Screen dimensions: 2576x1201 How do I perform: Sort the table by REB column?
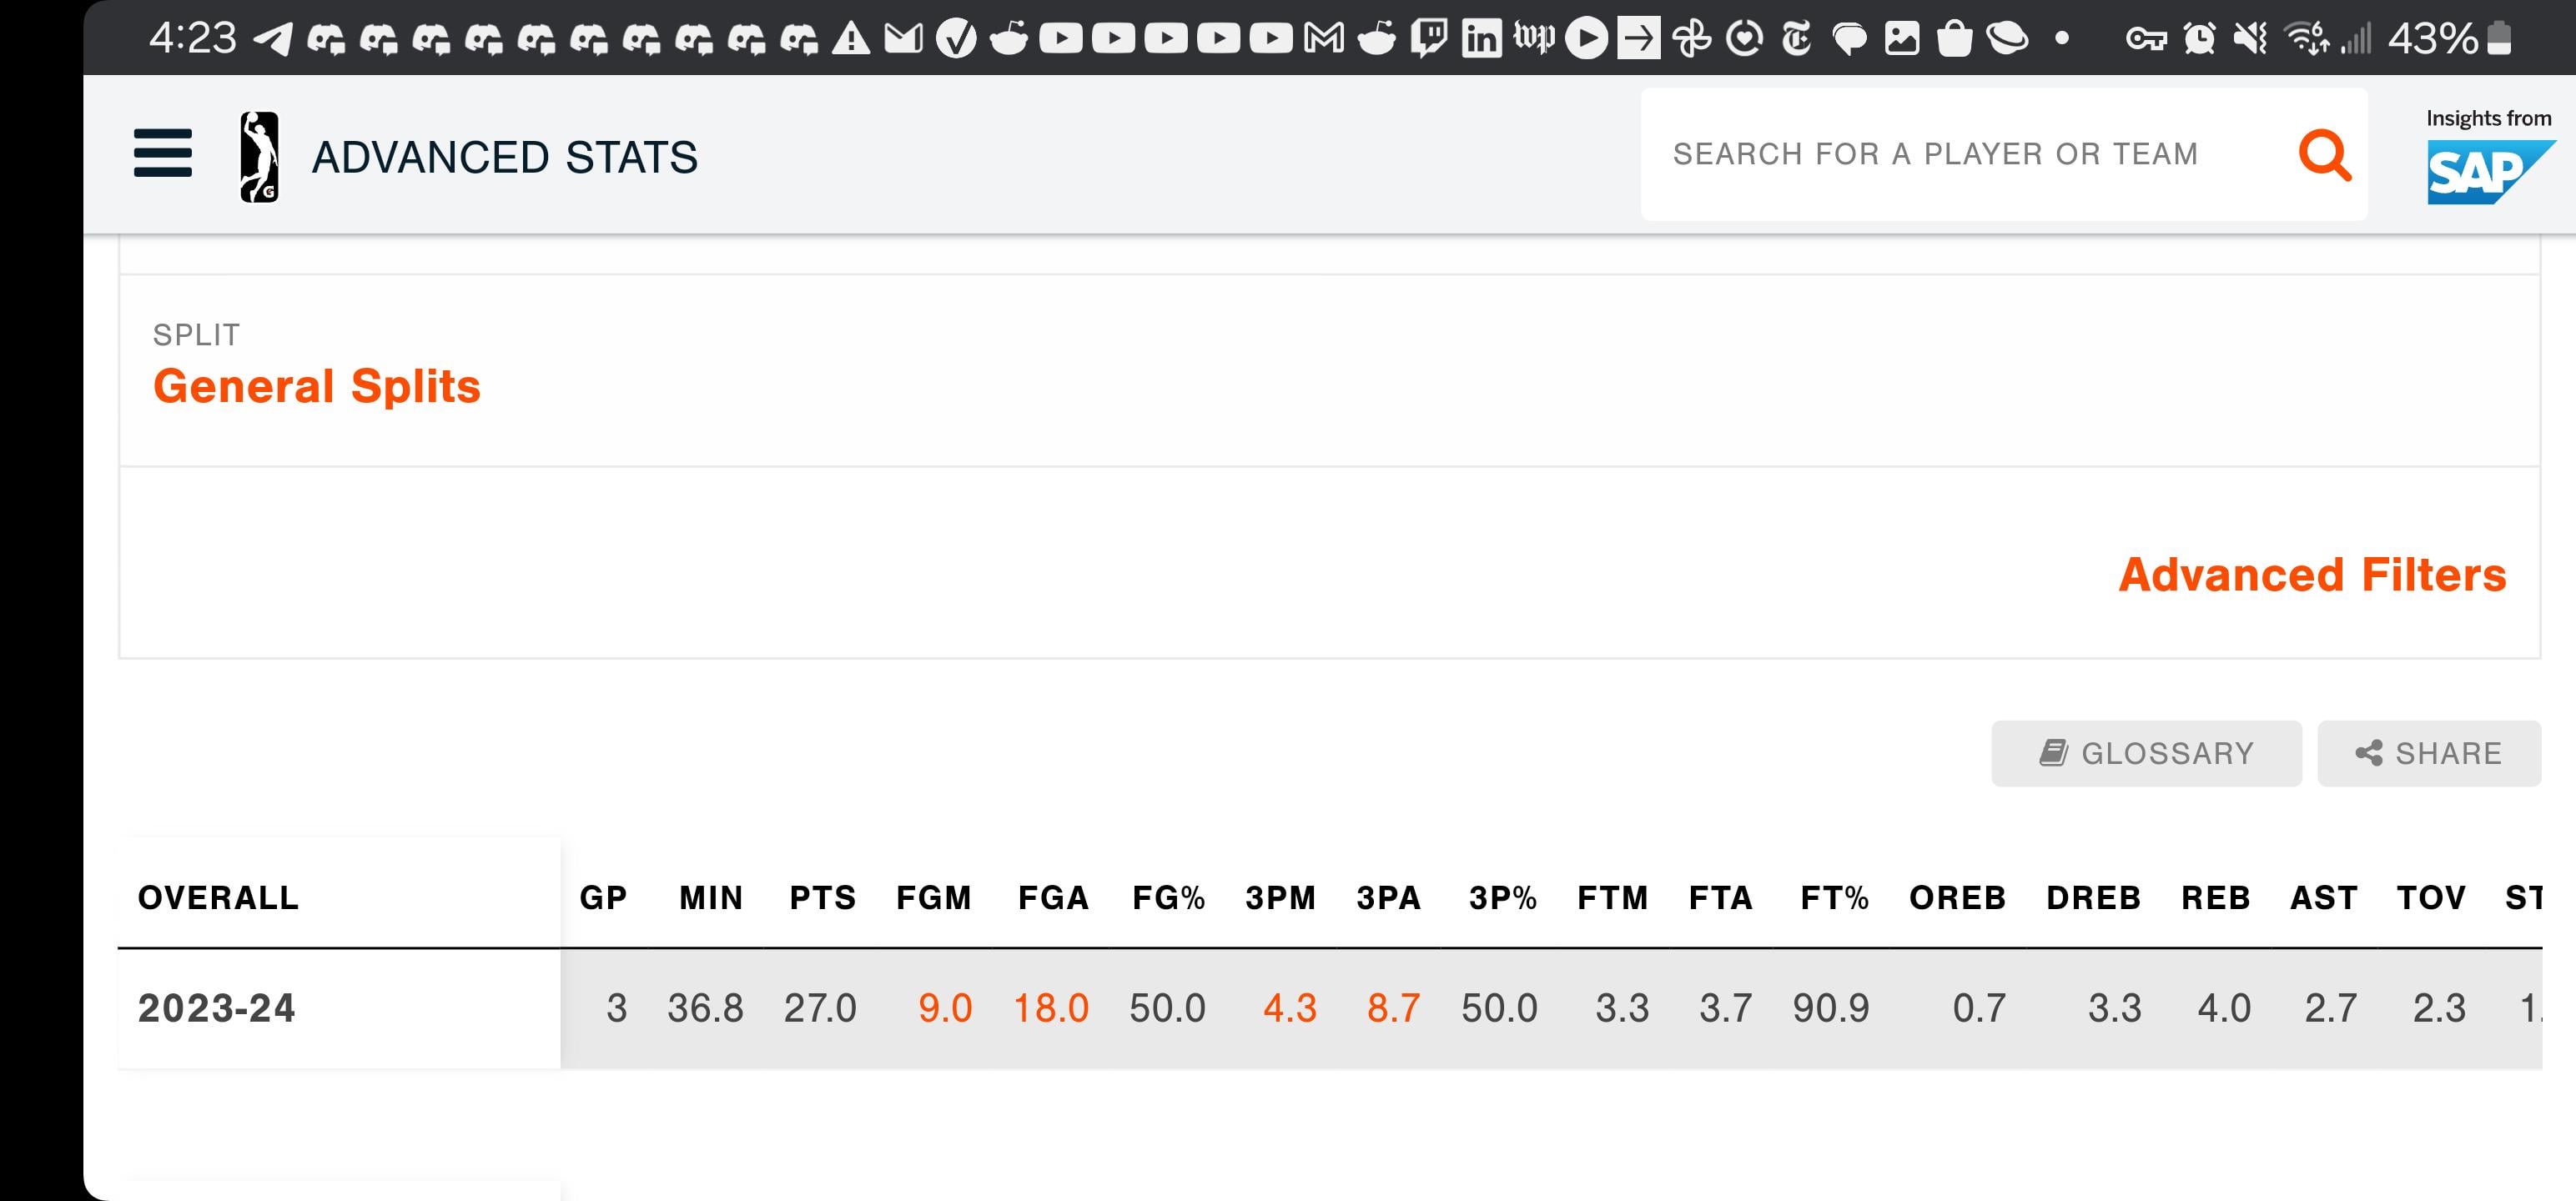coord(2215,898)
